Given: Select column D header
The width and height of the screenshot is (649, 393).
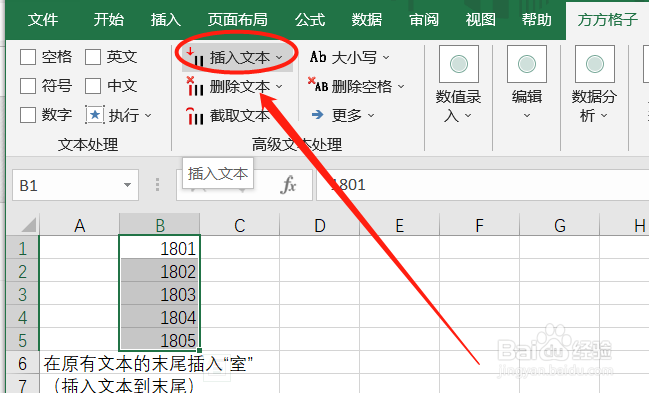Looking at the screenshot, I should tap(320, 225).
